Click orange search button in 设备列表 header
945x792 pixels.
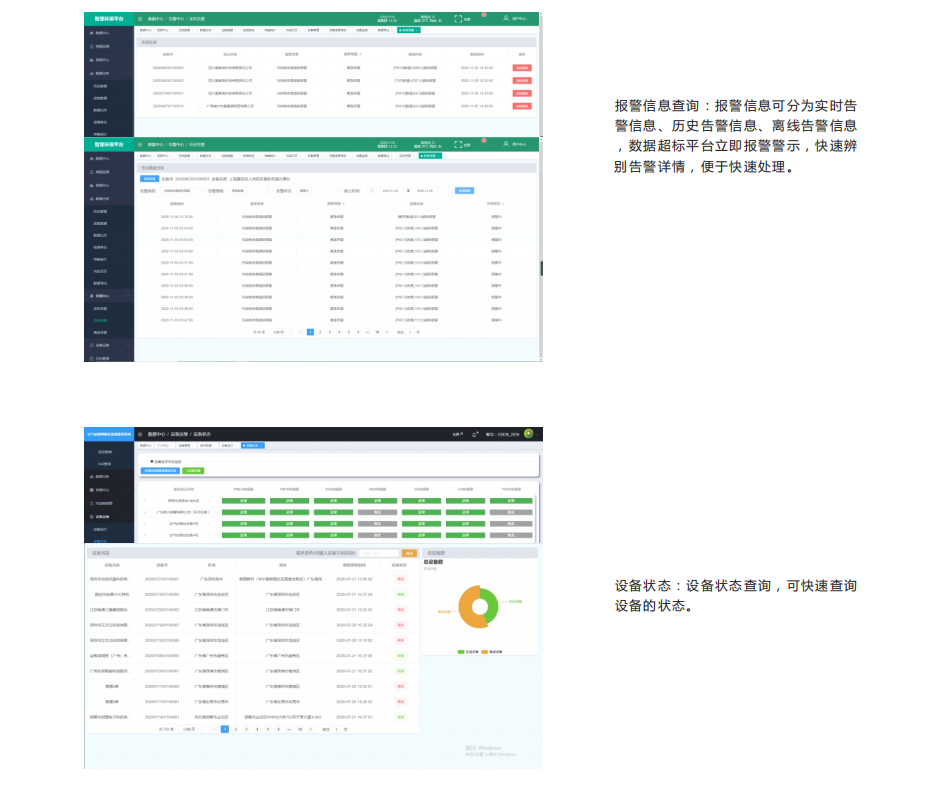[x=409, y=553]
